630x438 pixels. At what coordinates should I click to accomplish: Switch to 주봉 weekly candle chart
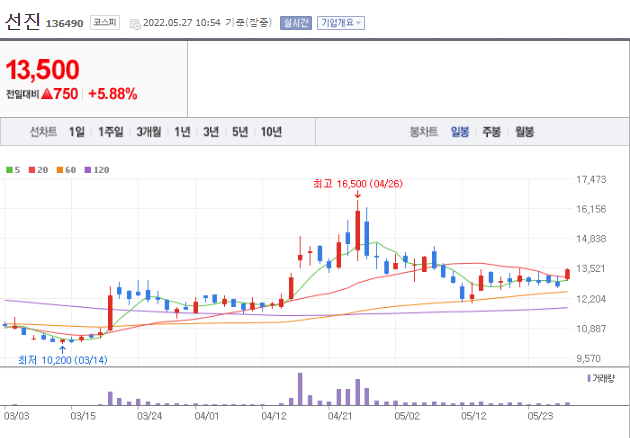491,132
